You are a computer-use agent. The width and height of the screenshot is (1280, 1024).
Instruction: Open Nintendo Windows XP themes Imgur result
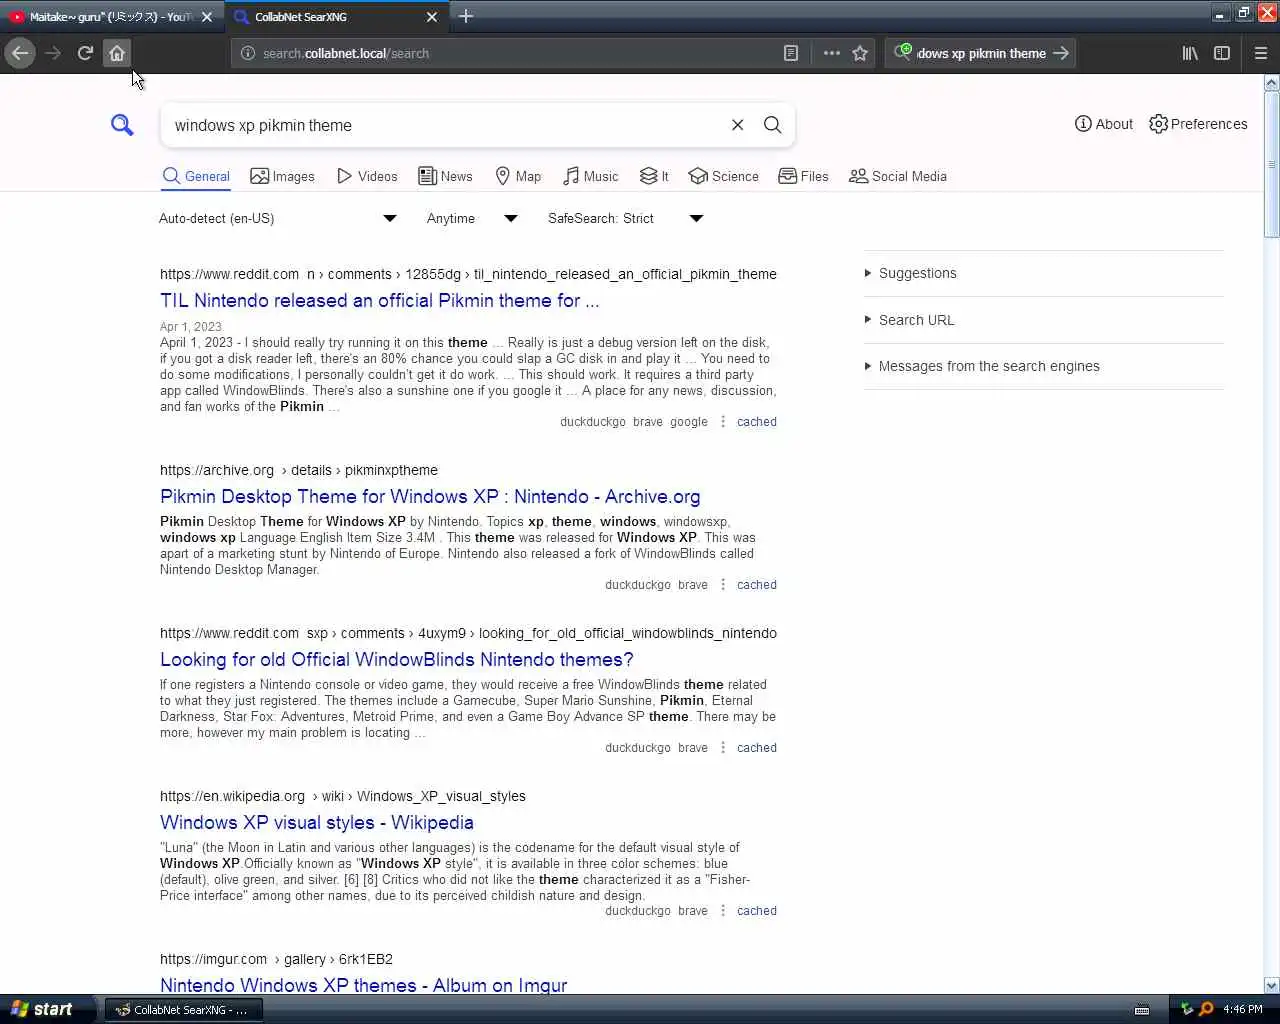[x=363, y=985]
